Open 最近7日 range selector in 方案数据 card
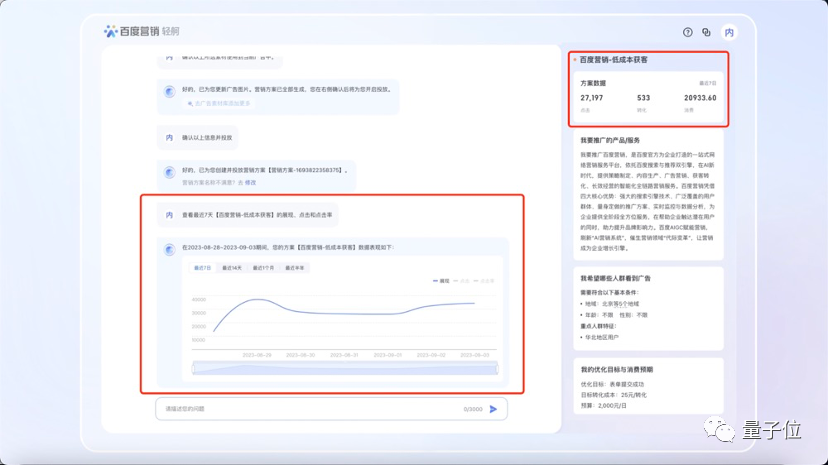Screen dimensions: 828x466 (x=708, y=83)
